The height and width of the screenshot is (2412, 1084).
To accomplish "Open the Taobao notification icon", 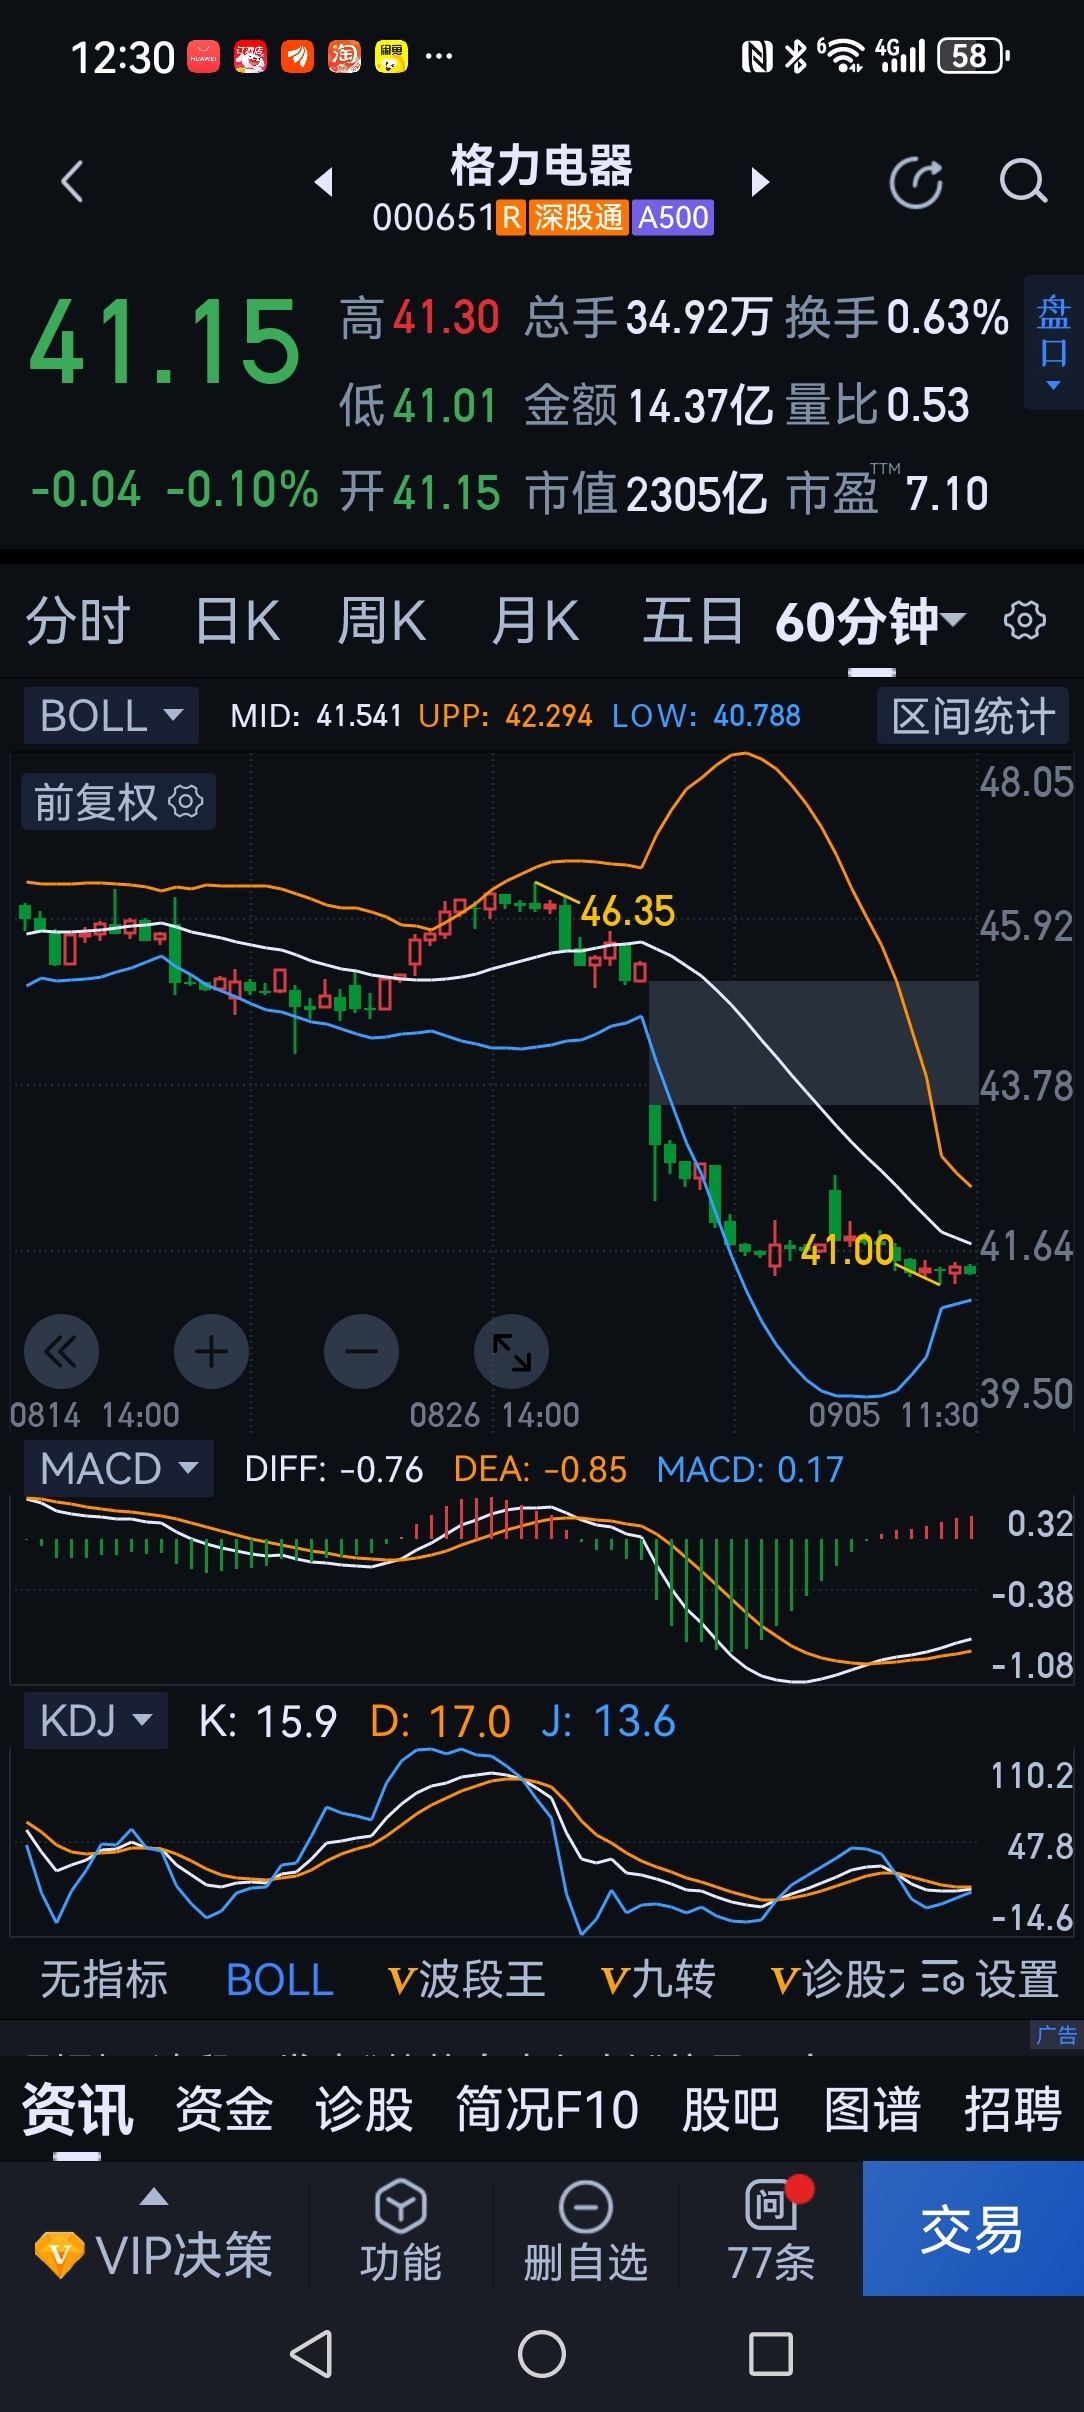I will pyautogui.click(x=344, y=57).
